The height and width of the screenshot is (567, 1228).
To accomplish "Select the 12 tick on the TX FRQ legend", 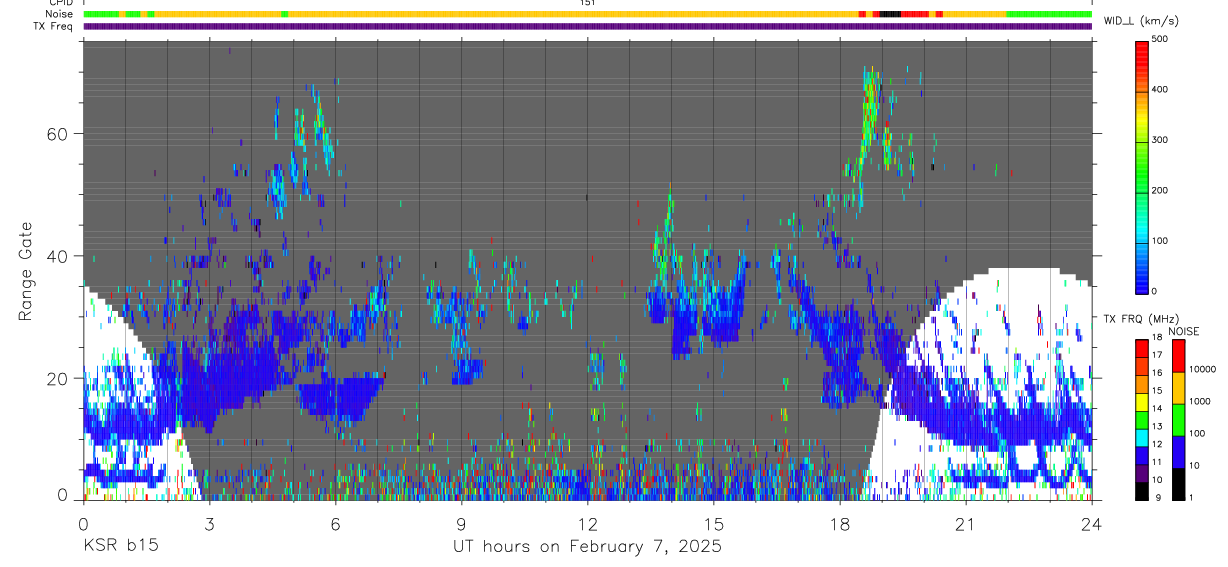I will click(x=1156, y=443).
